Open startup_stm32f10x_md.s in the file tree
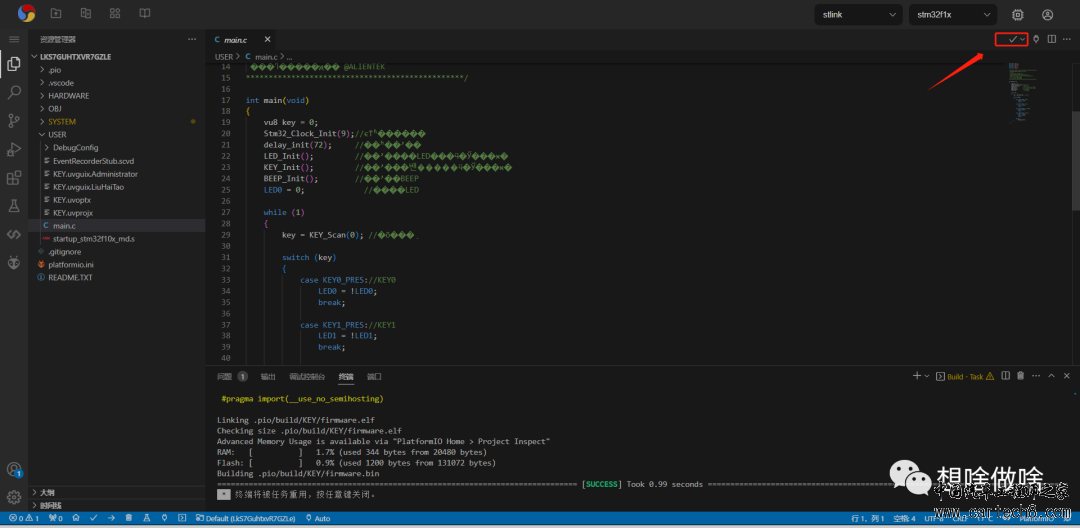This screenshot has height=528, width=1080. [116, 238]
